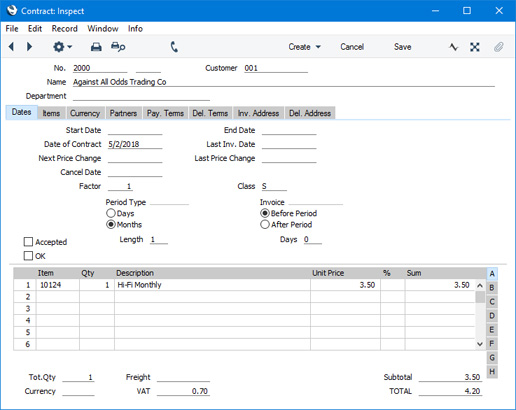516x410 pixels.
Task: Go to next record arrow
Action: click(x=29, y=47)
